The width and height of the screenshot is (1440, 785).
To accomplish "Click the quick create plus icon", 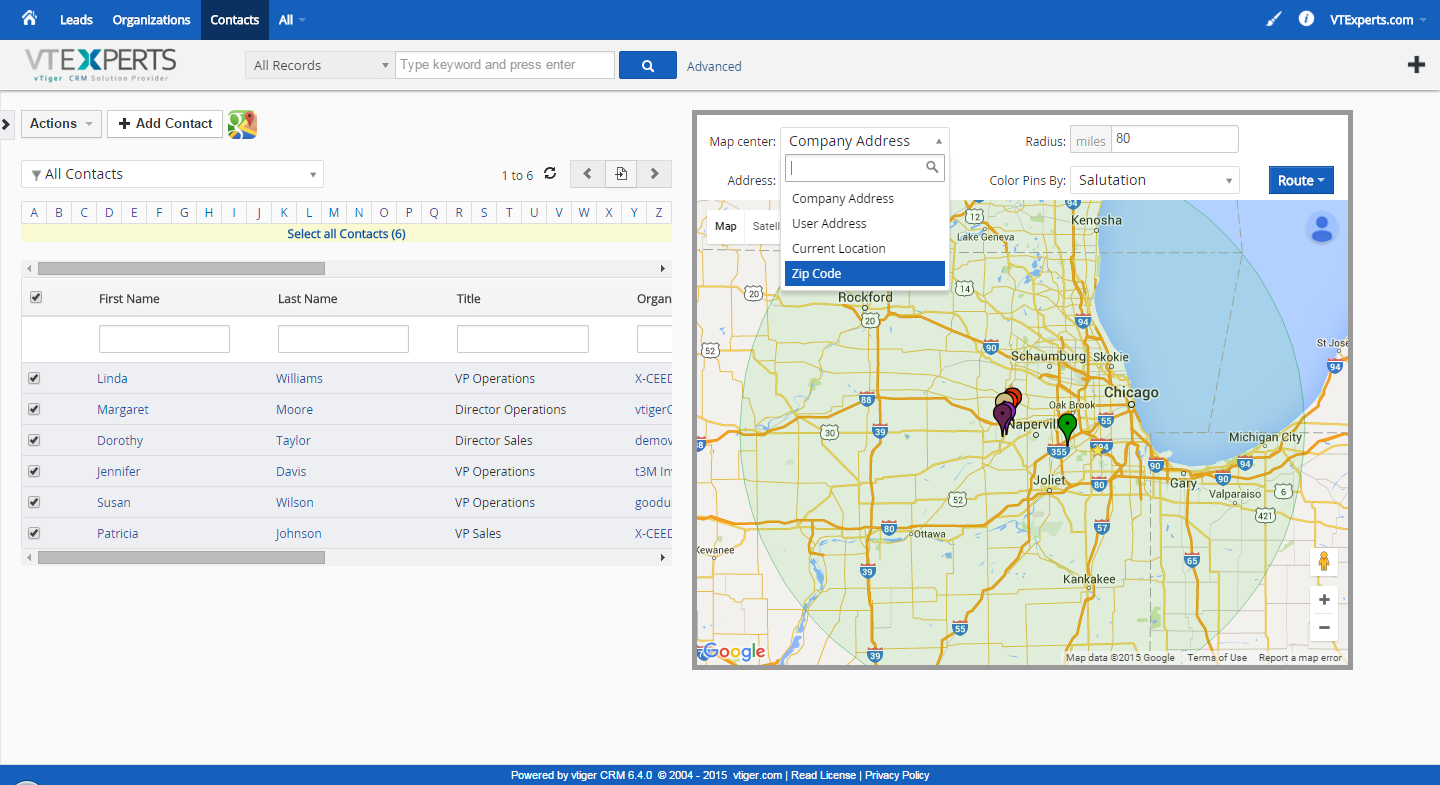I will coord(1416,65).
